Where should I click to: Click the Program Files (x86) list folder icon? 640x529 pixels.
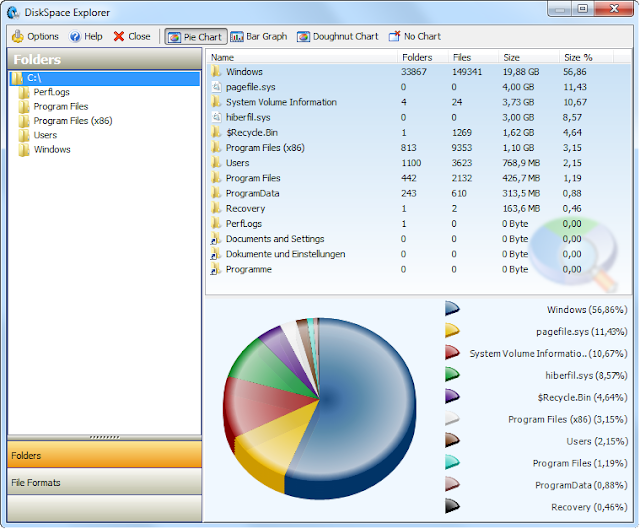click(x=216, y=147)
